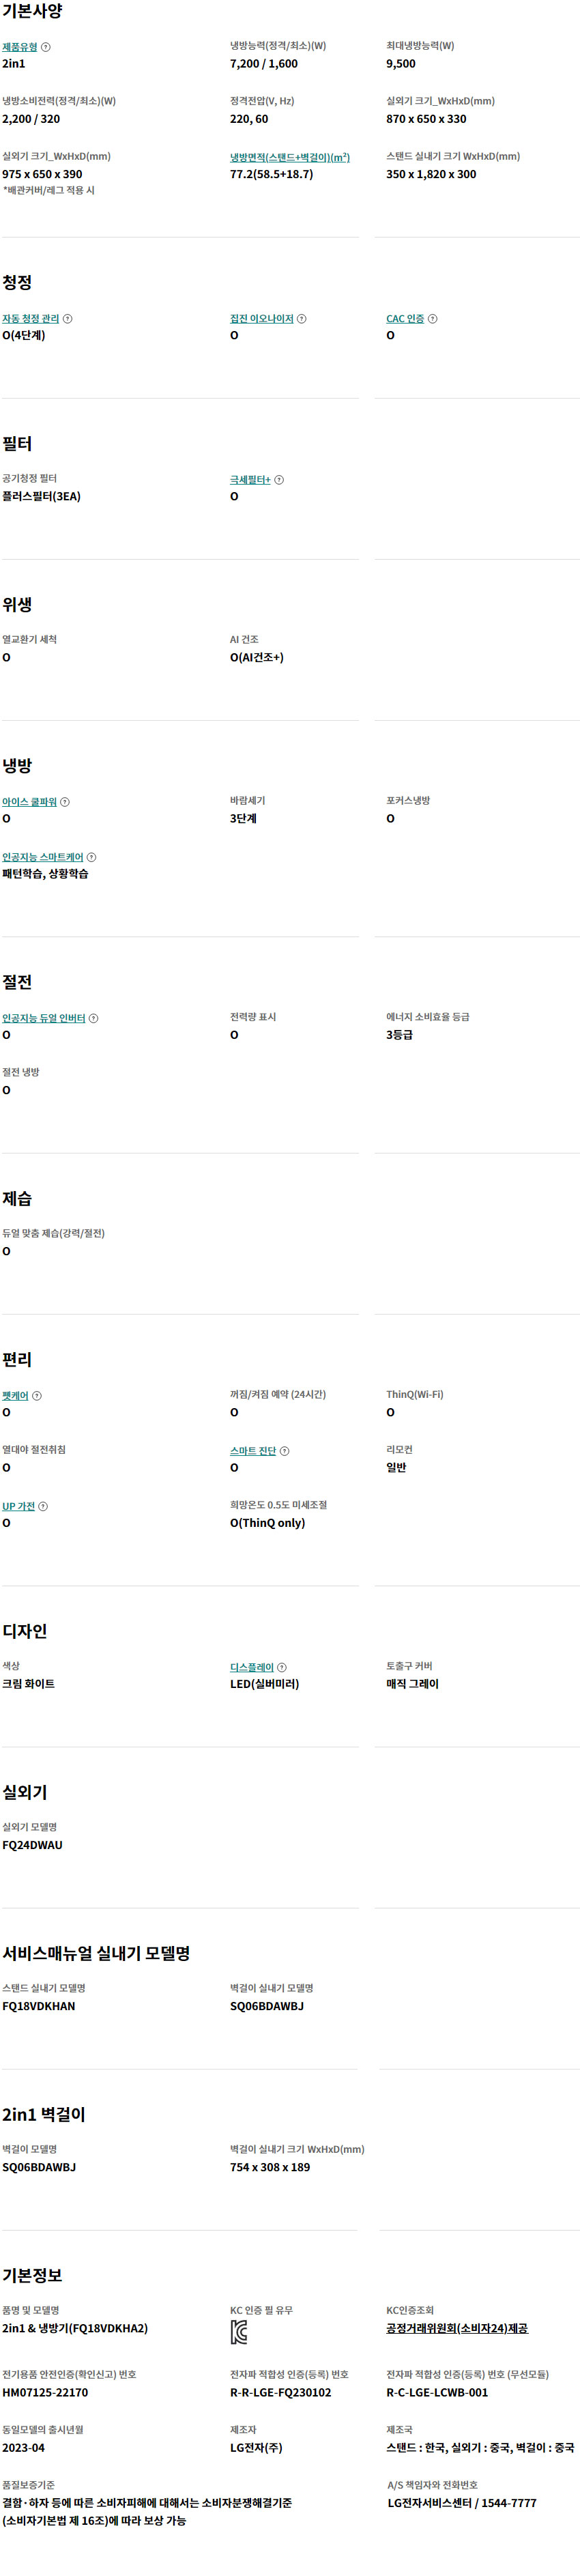Click the KC certification mark icon
This screenshot has height=2576, width=580.
[x=239, y=2333]
